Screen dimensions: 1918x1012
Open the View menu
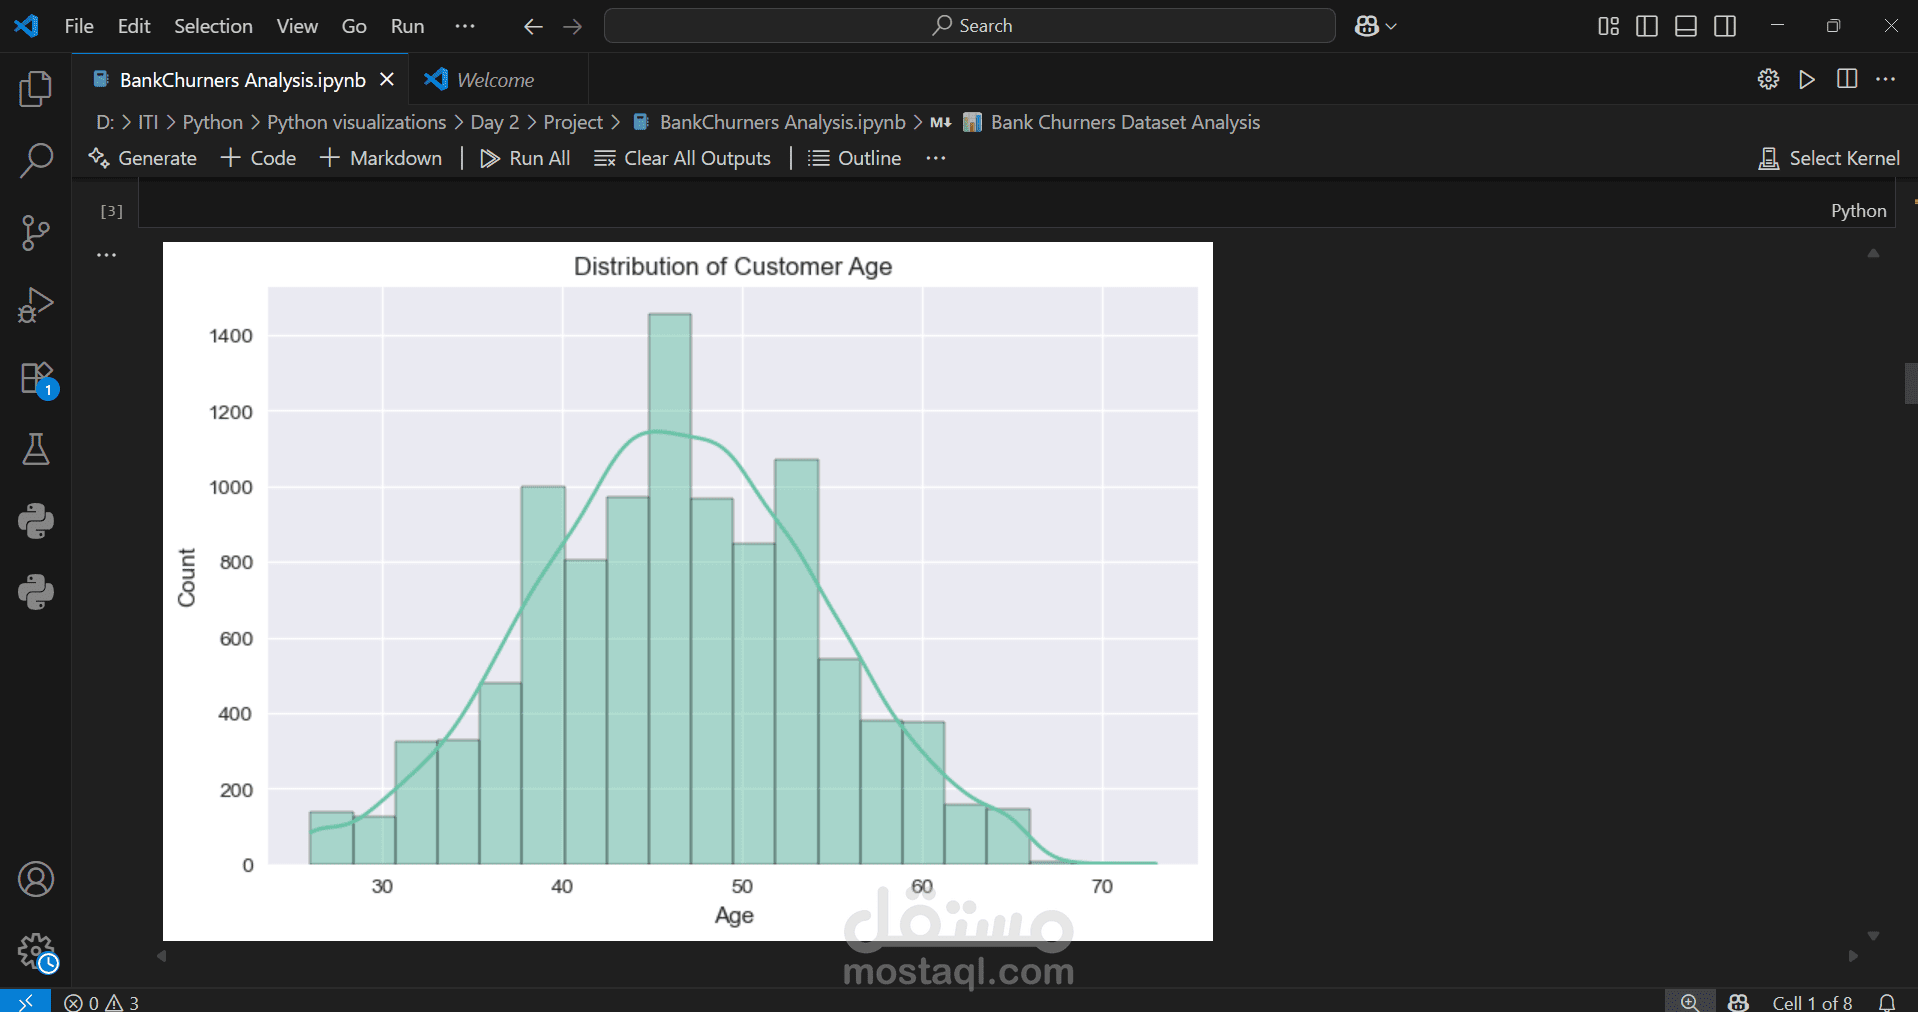[297, 26]
